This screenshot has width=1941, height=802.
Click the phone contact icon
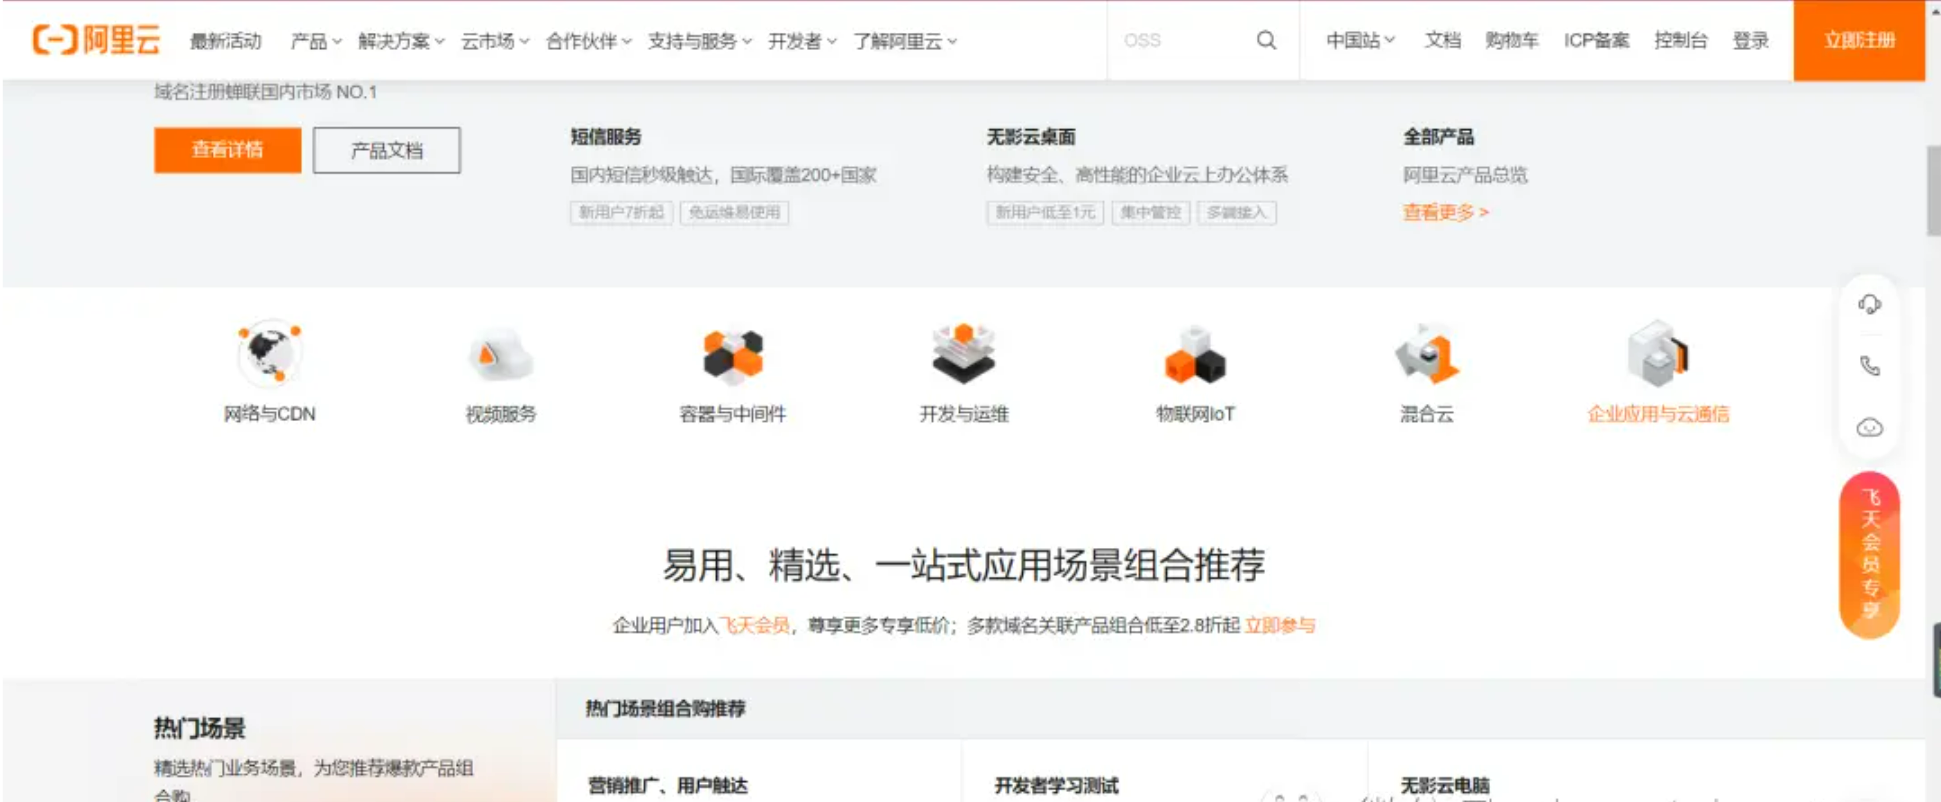pyautogui.click(x=1869, y=366)
